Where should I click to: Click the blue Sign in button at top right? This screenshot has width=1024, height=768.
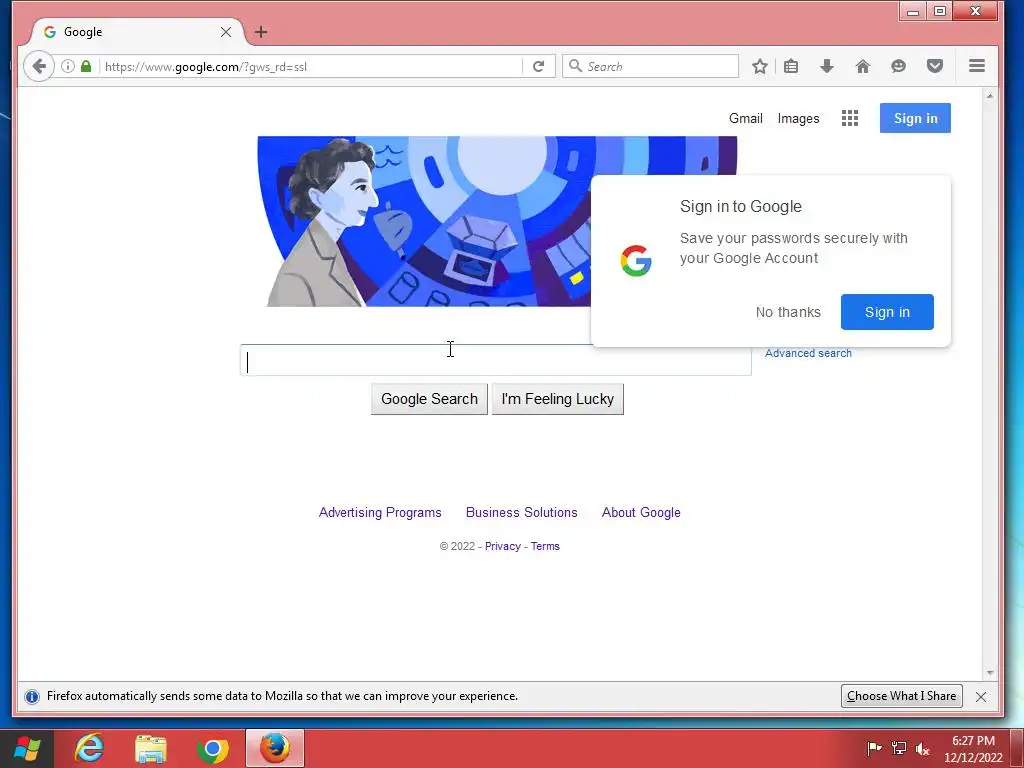pos(915,118)
